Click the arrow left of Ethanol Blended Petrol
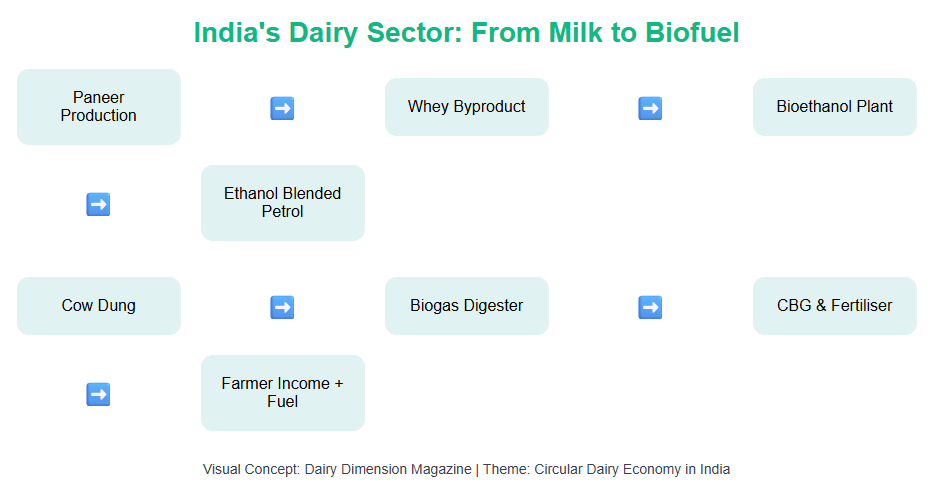Viewport: 941px width, 485px height. click(x=98, y=204)
